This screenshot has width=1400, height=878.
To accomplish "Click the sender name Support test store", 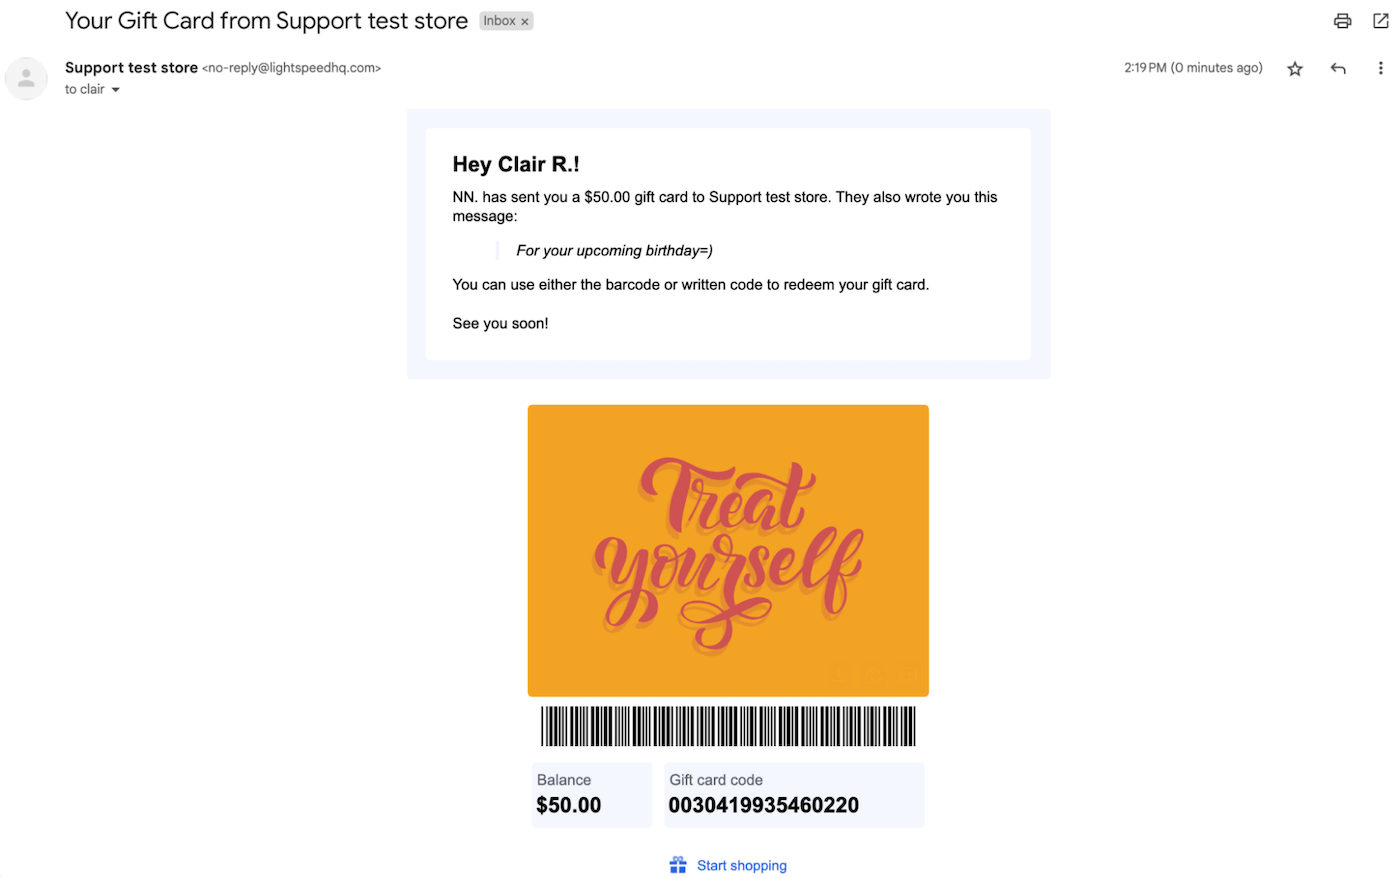I will point(131,68).
